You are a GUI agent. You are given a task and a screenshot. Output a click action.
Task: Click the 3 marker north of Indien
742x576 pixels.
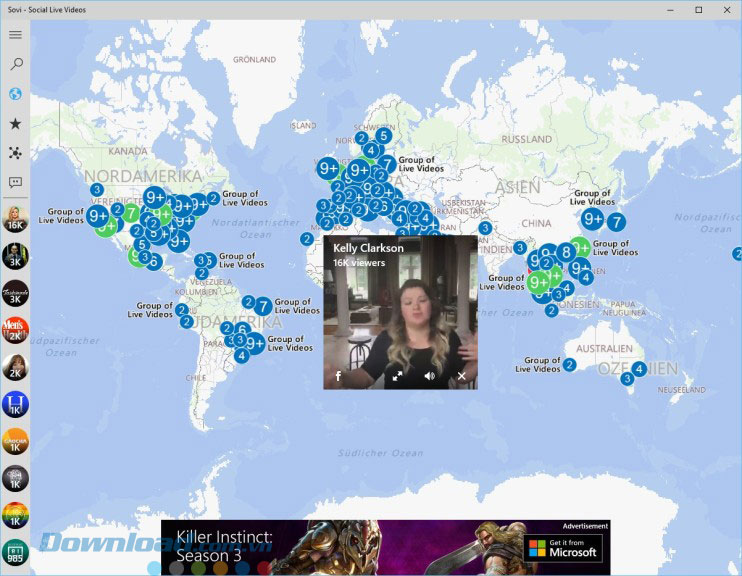pyautogui.click(x=485, y=228)
